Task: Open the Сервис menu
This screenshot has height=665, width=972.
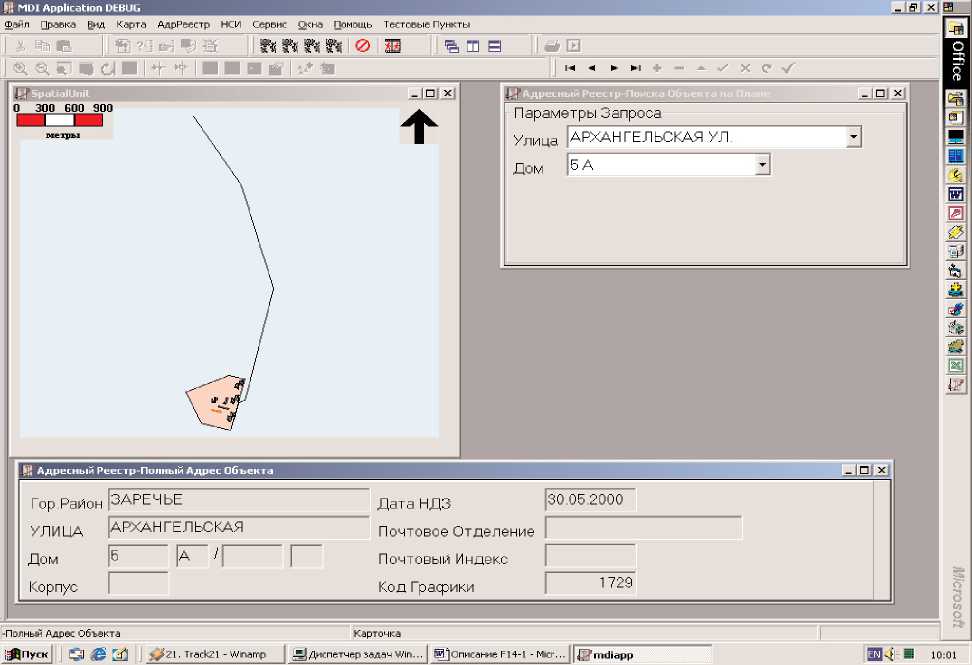Action: [x=270, y=25]
